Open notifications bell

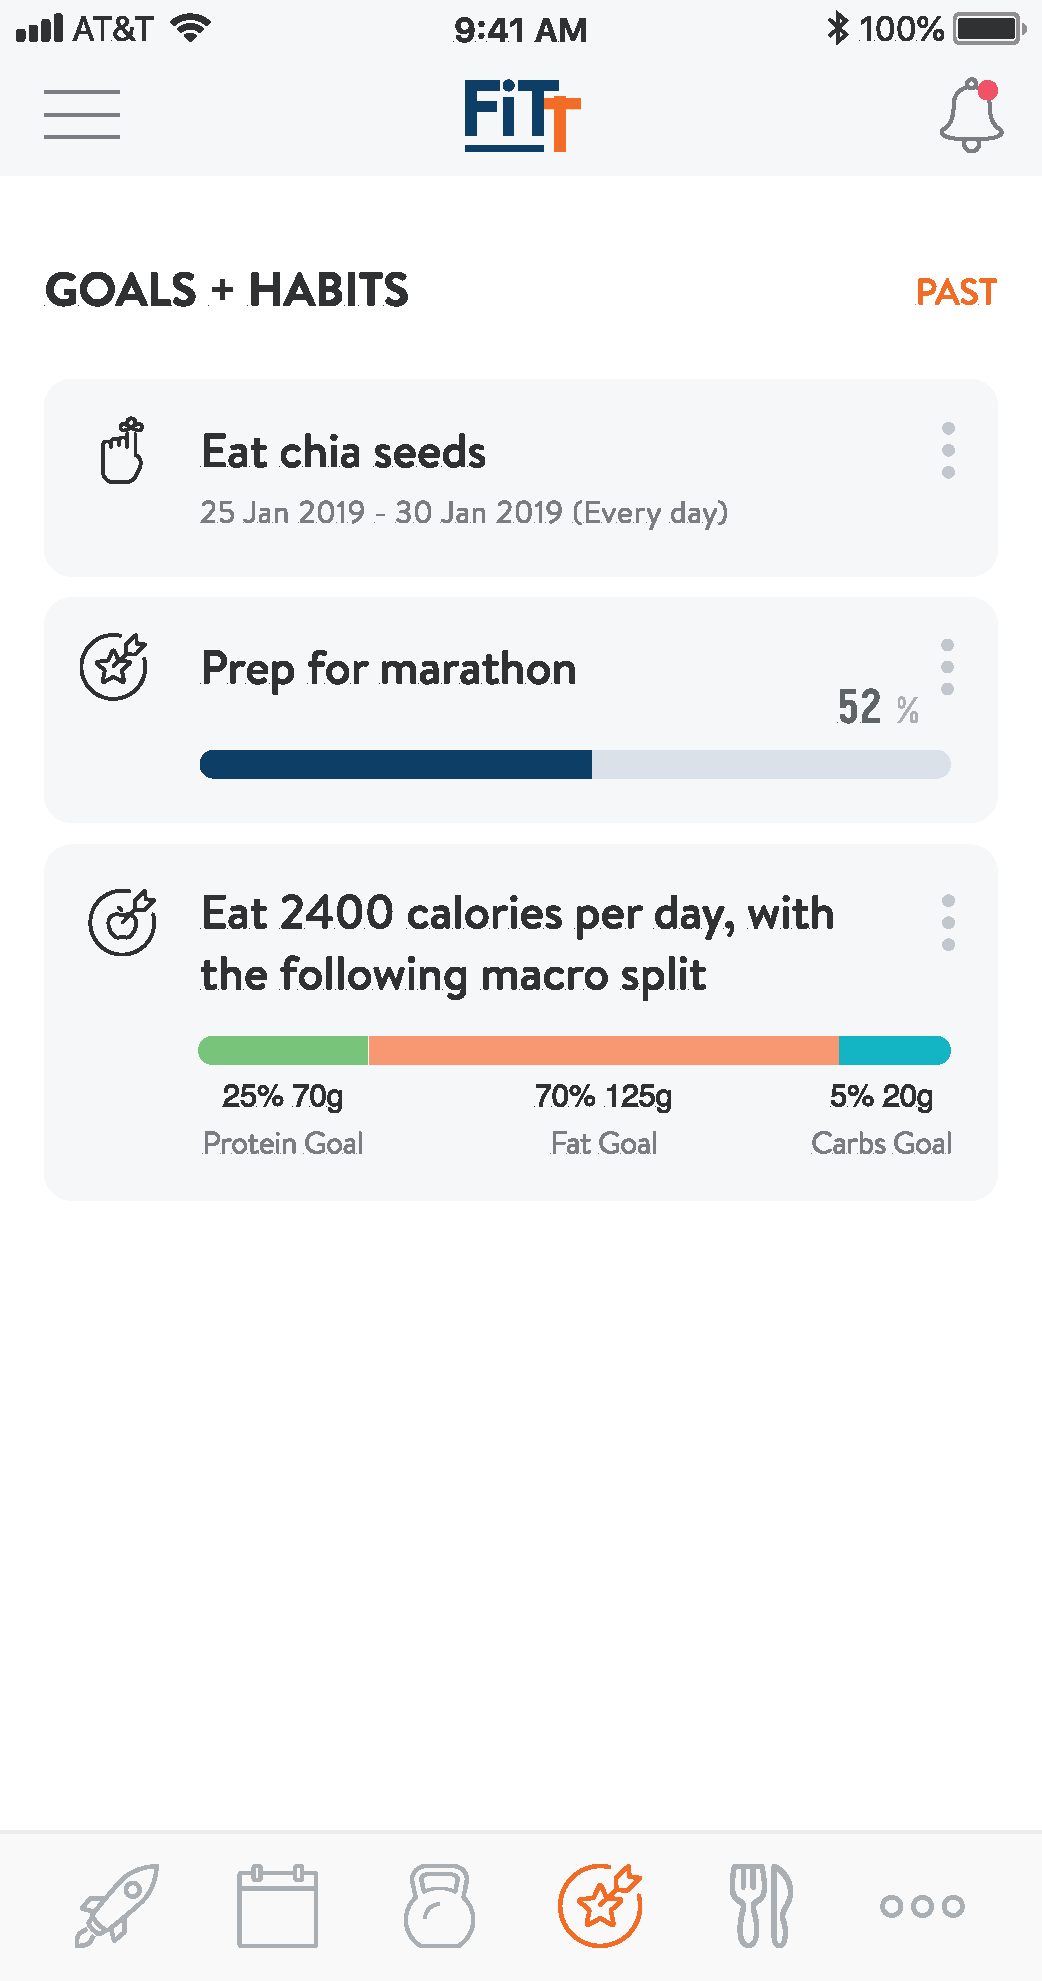click(x=972, y=115)
